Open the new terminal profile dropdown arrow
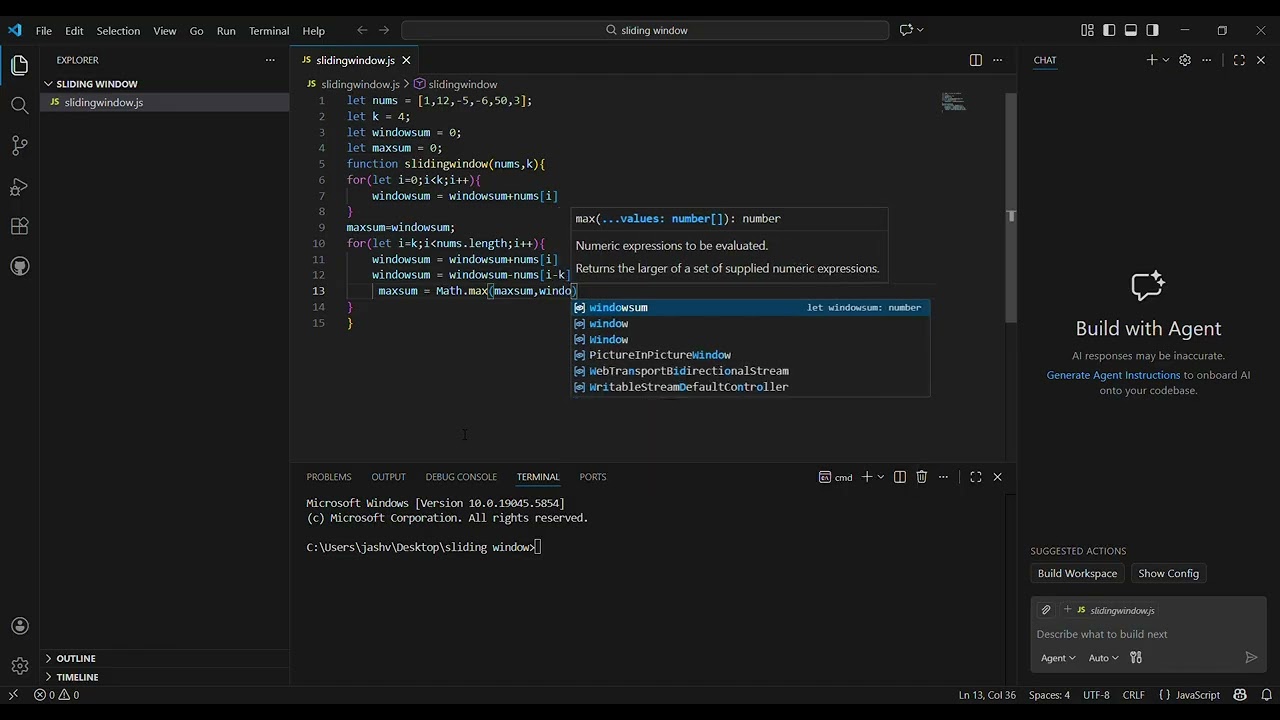This screenshot has height=720, width=1280. coord(881,477)
